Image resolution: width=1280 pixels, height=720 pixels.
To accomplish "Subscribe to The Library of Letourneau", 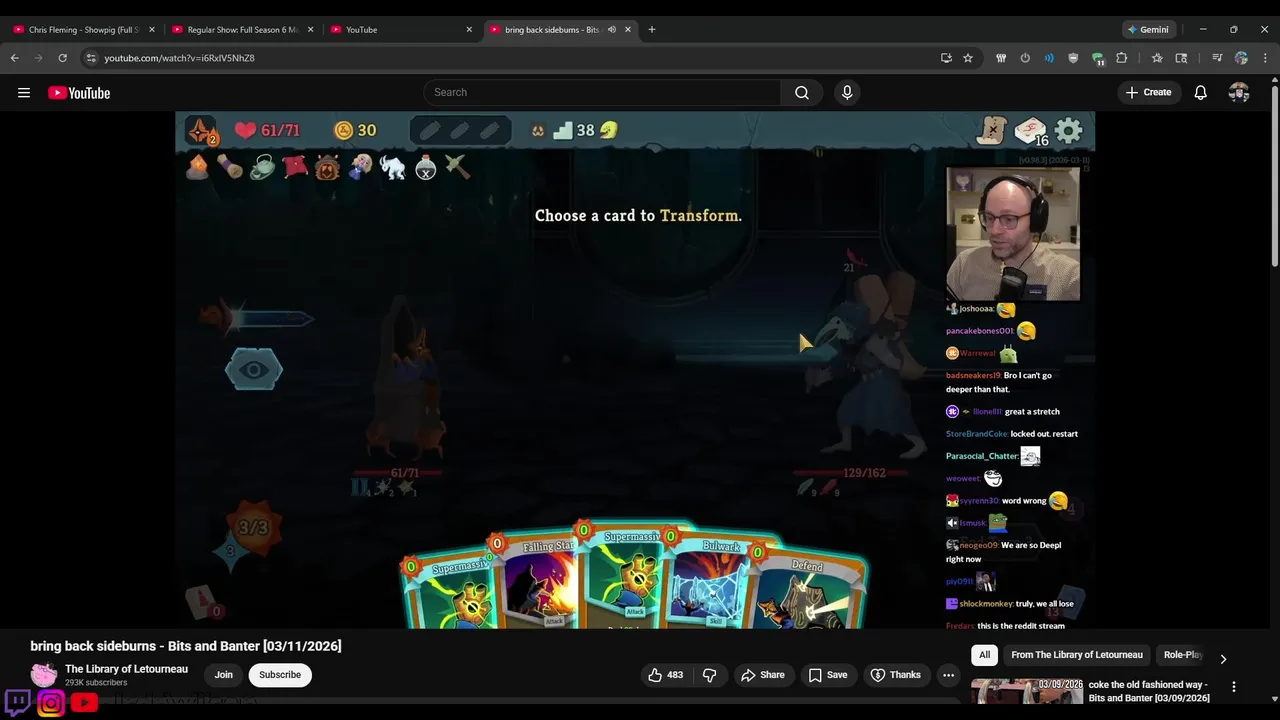I will click(x=280, y=675).
